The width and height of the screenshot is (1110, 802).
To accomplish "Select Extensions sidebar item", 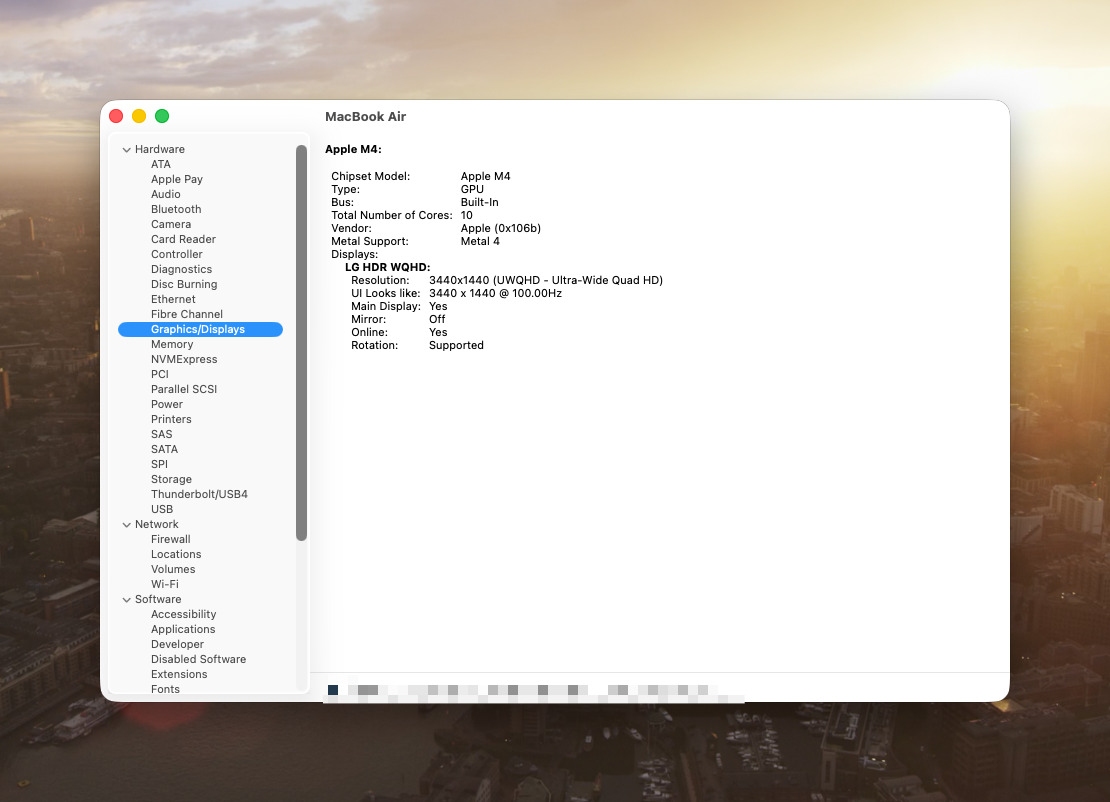I will point(179,674).
